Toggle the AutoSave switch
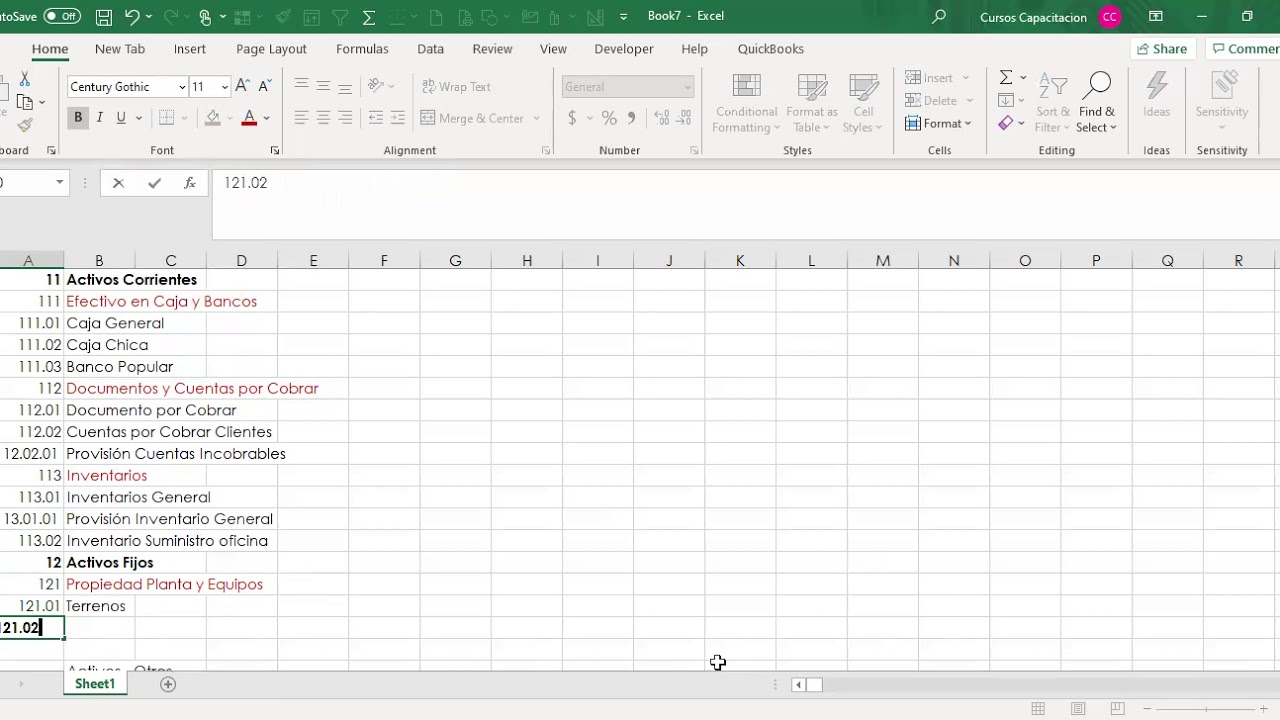The width and height of the screenshot is (1280, 720). click(x=62, y=16)
